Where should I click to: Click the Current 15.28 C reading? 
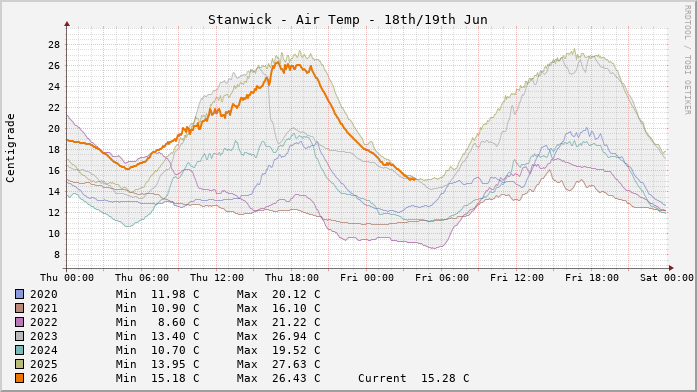[x=413, y=378]
